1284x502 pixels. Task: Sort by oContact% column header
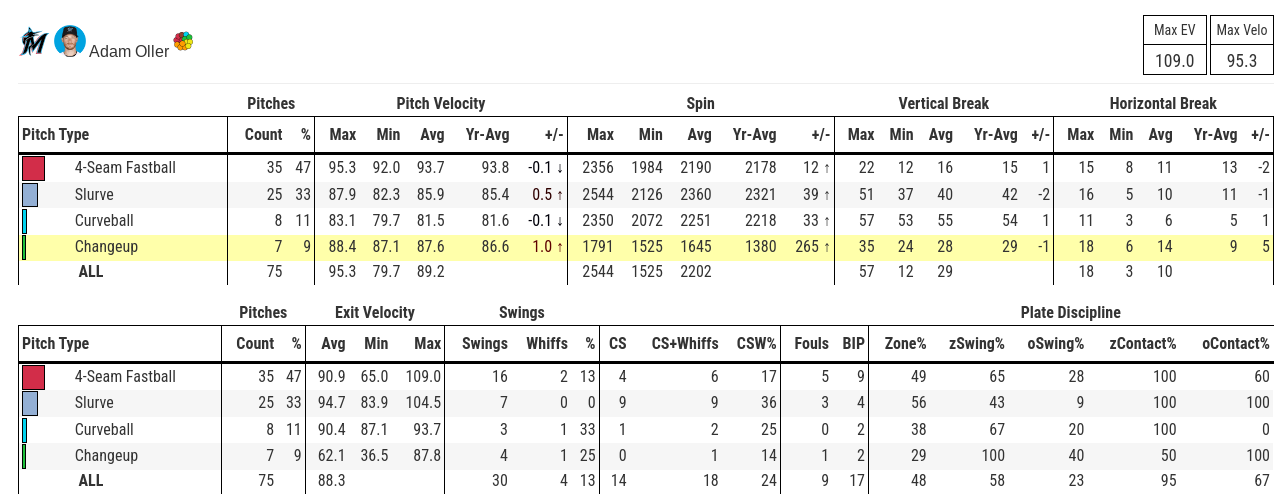point(1235,343)
